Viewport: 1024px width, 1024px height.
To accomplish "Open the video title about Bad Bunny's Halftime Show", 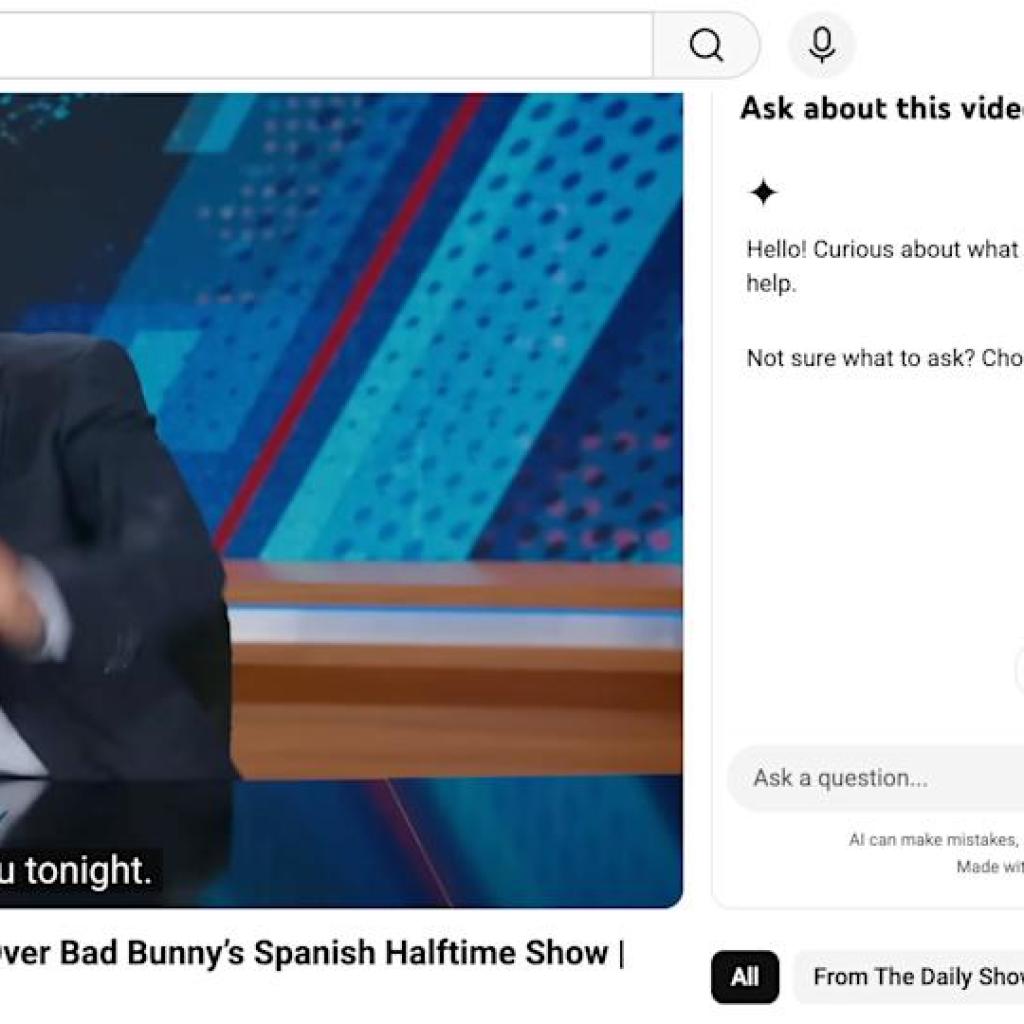I will [310, 956].
